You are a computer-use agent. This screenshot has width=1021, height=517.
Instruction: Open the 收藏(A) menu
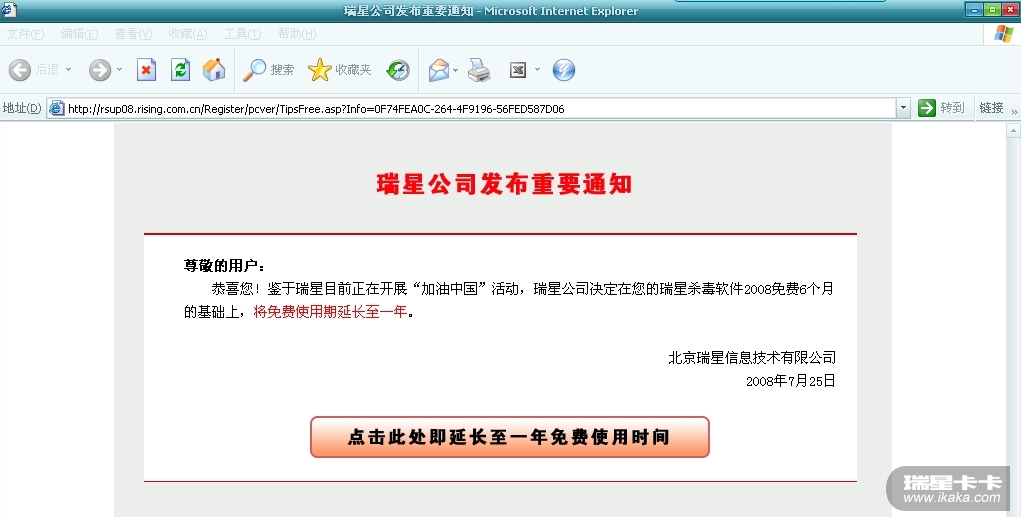tap(188, 34)
